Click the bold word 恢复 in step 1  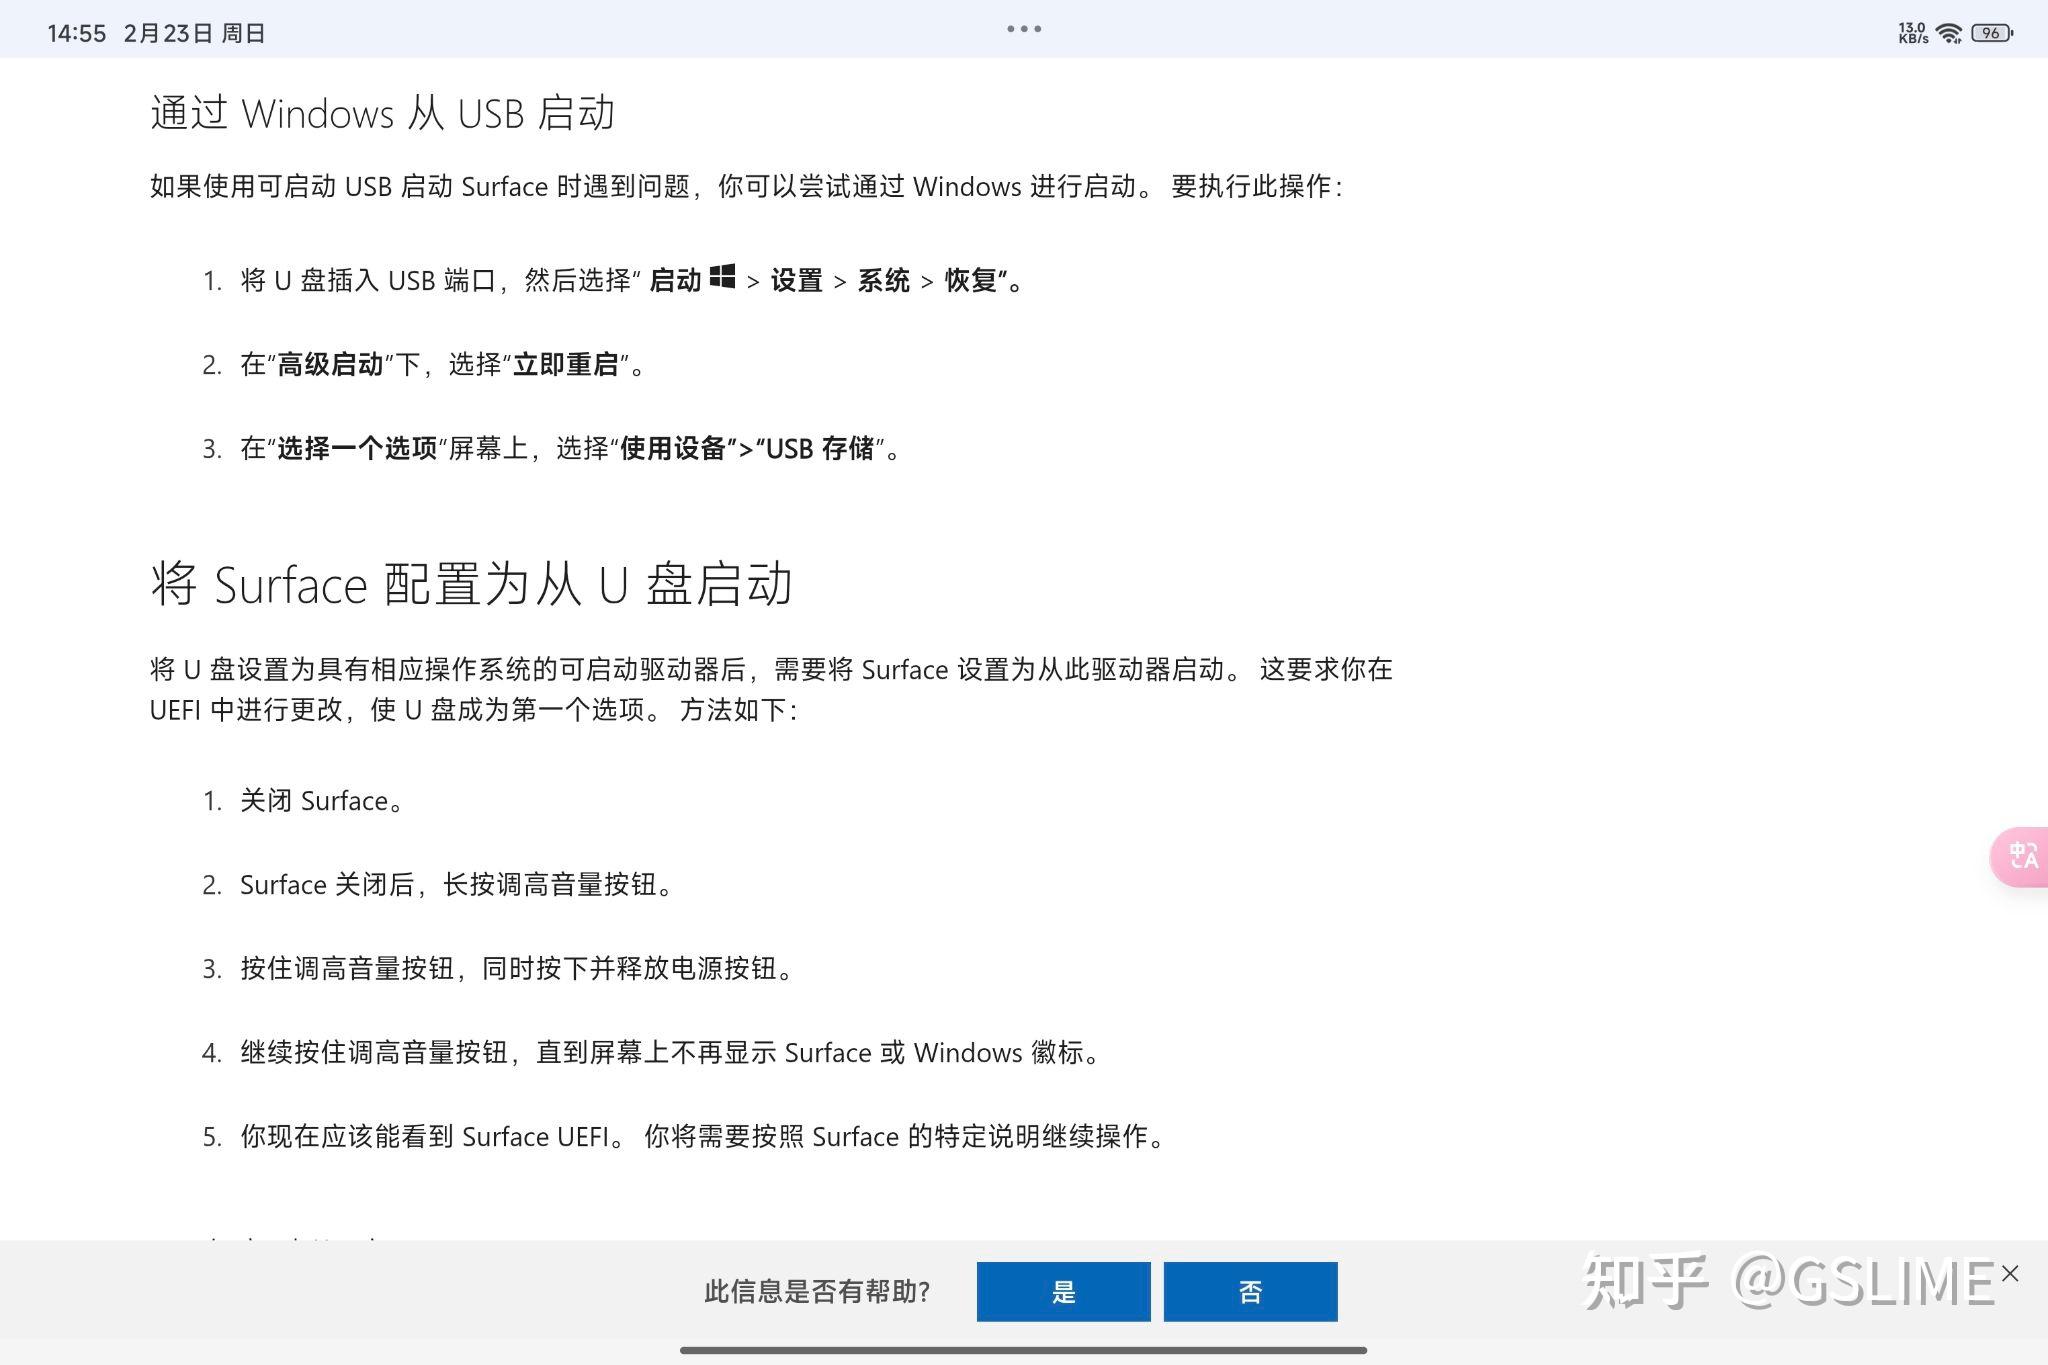pyautogui.click(x=971, y=280)
